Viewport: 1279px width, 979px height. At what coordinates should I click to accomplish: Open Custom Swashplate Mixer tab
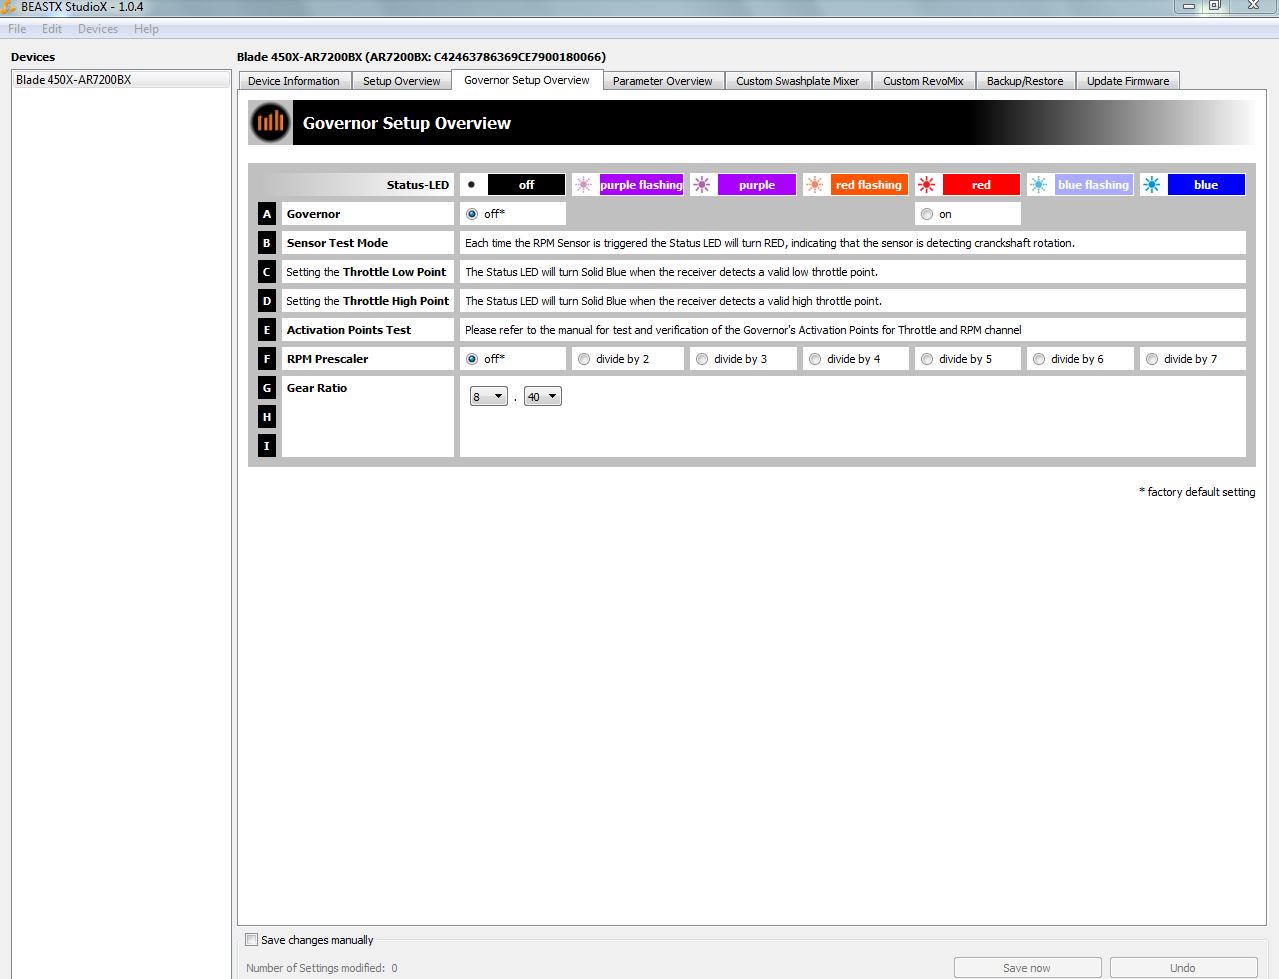(797, 81)
